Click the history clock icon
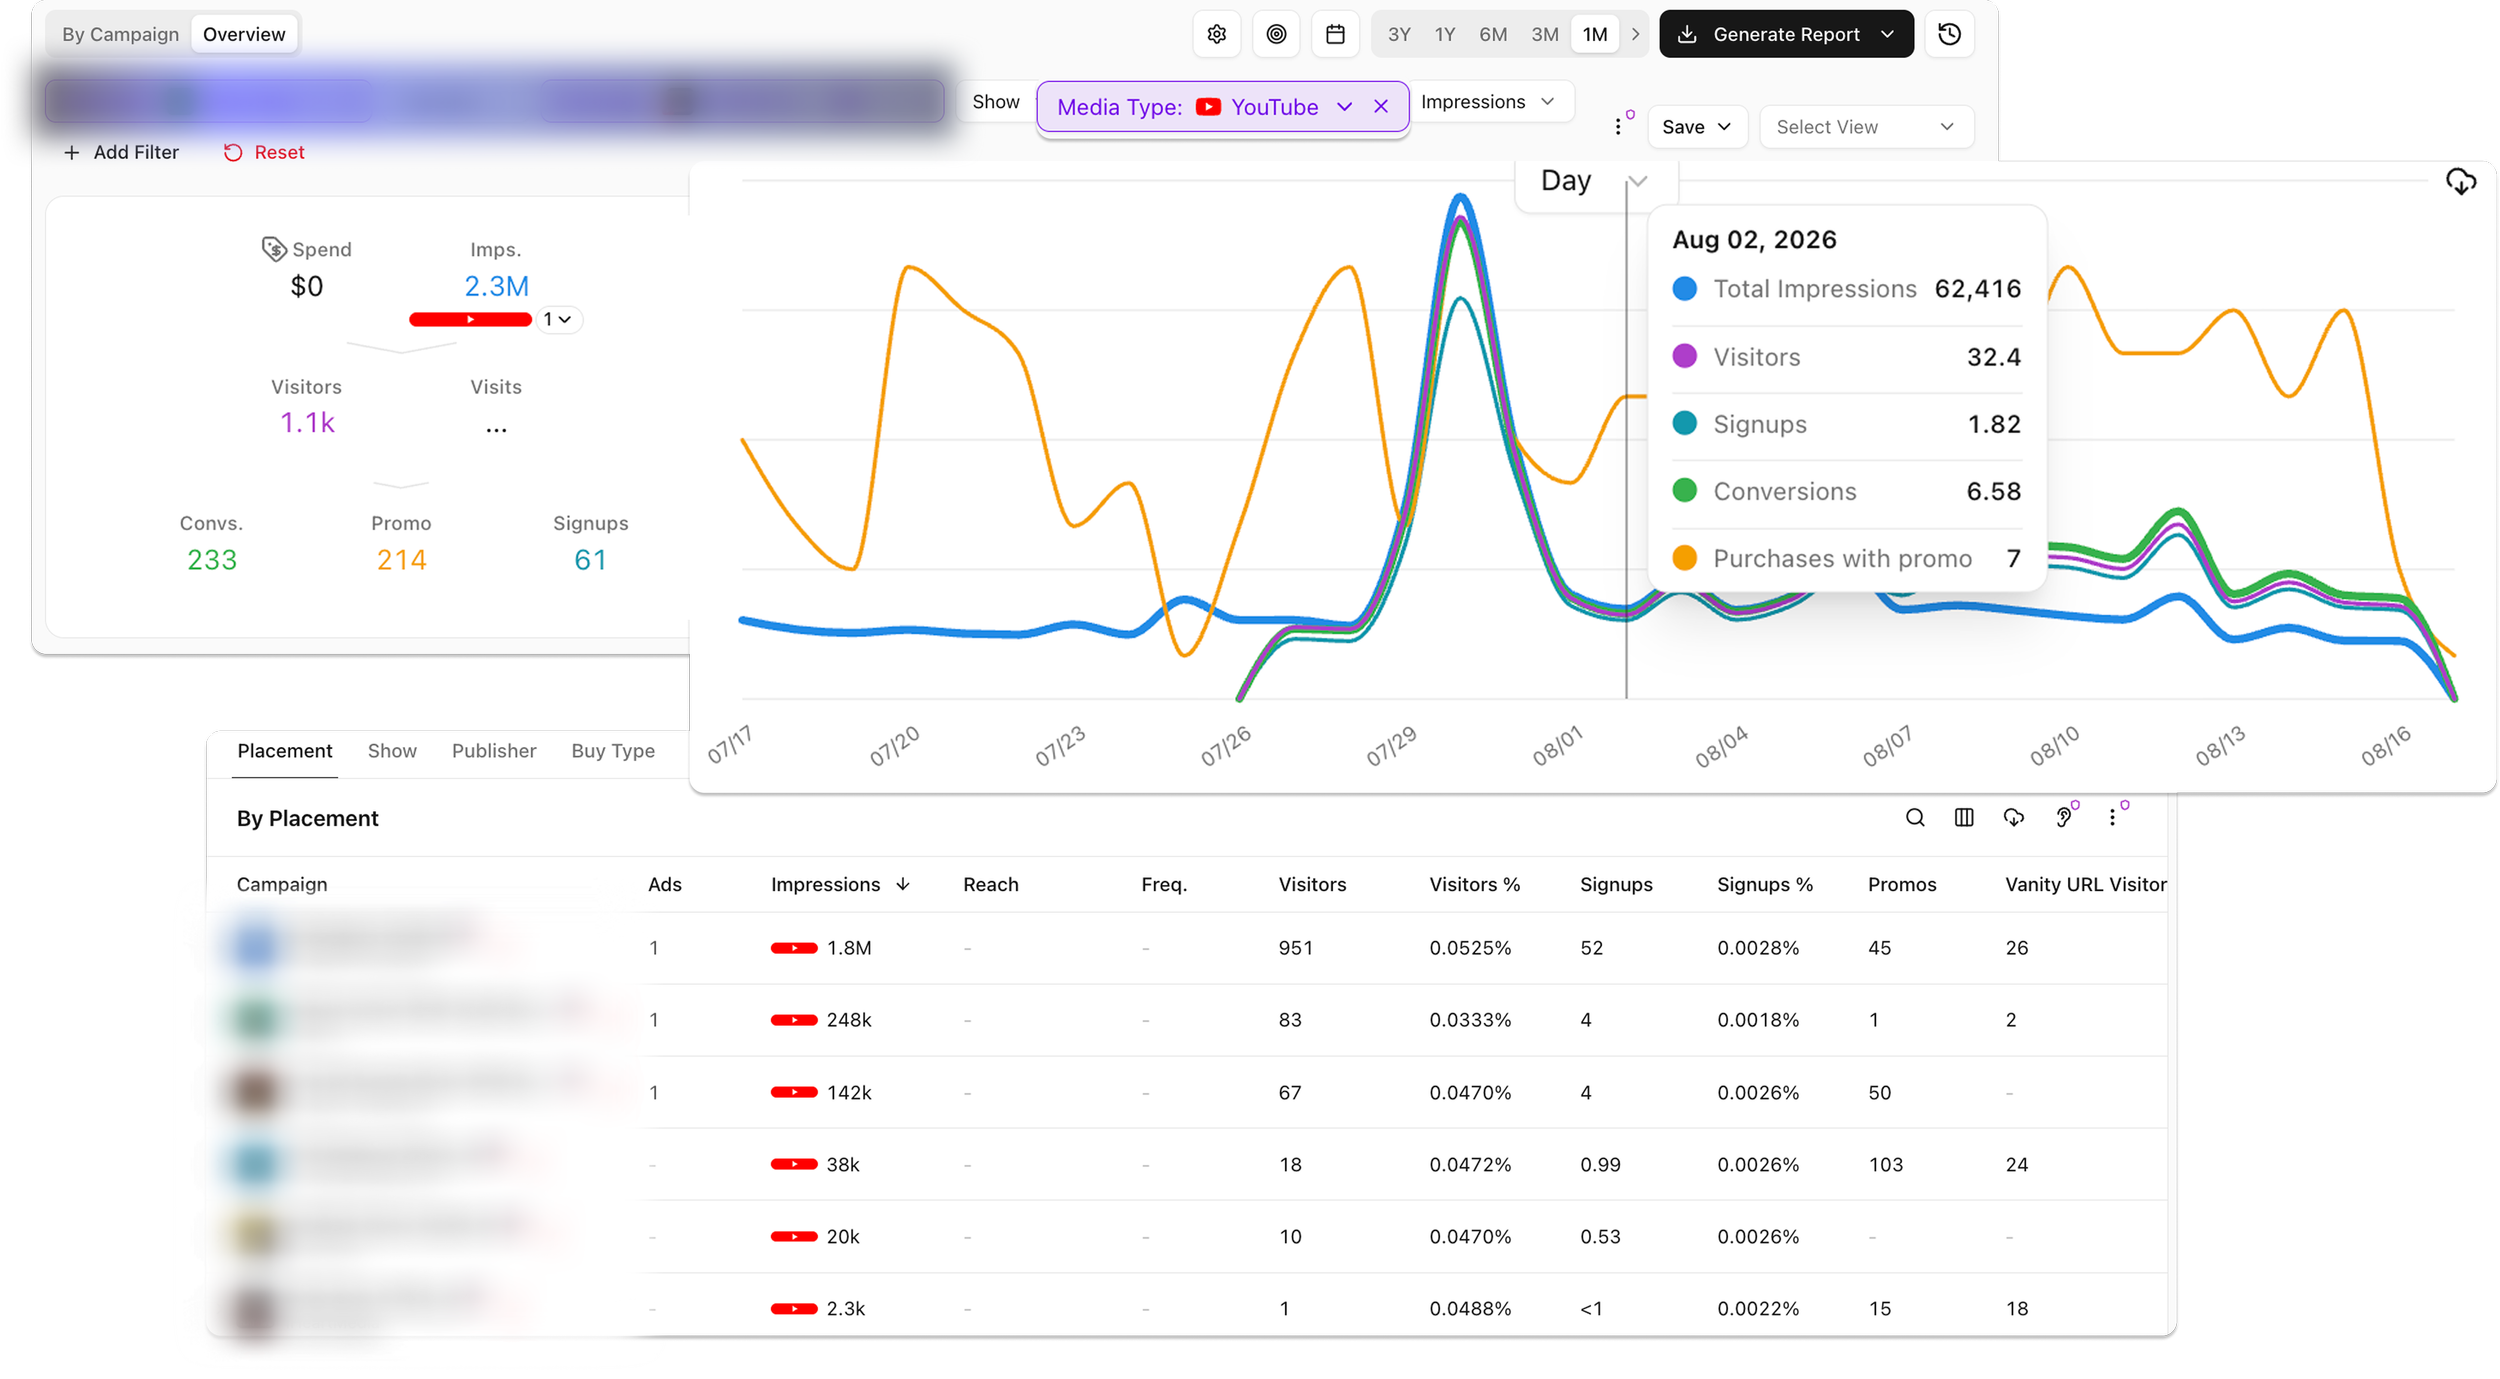2500x1379 pixels. coord(1949,34)
